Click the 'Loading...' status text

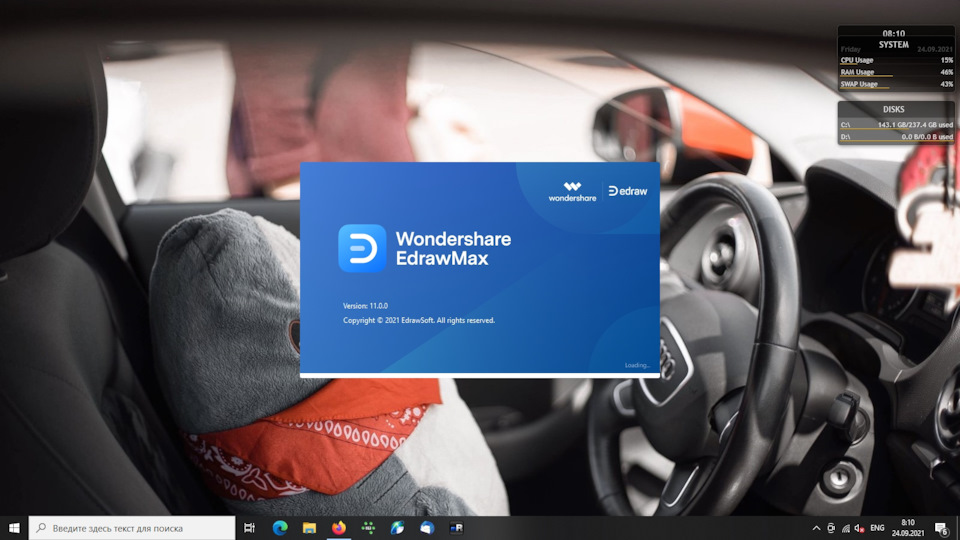(637, 366)
